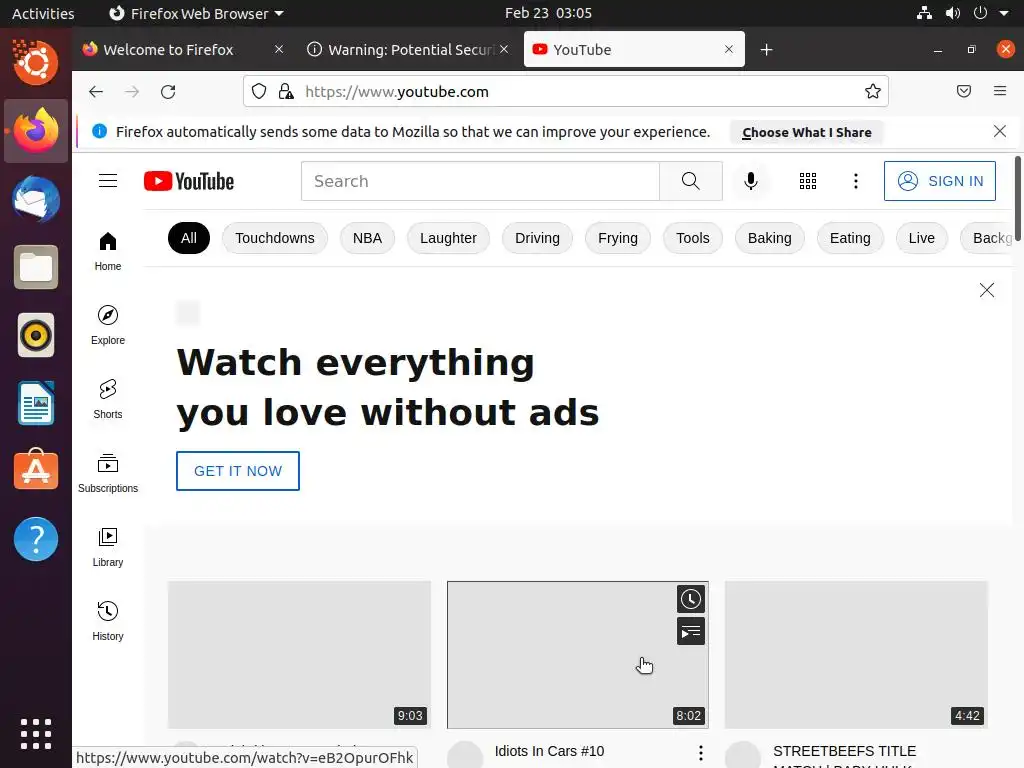Switch to Warning: Potential Security tab

(411, 50)
